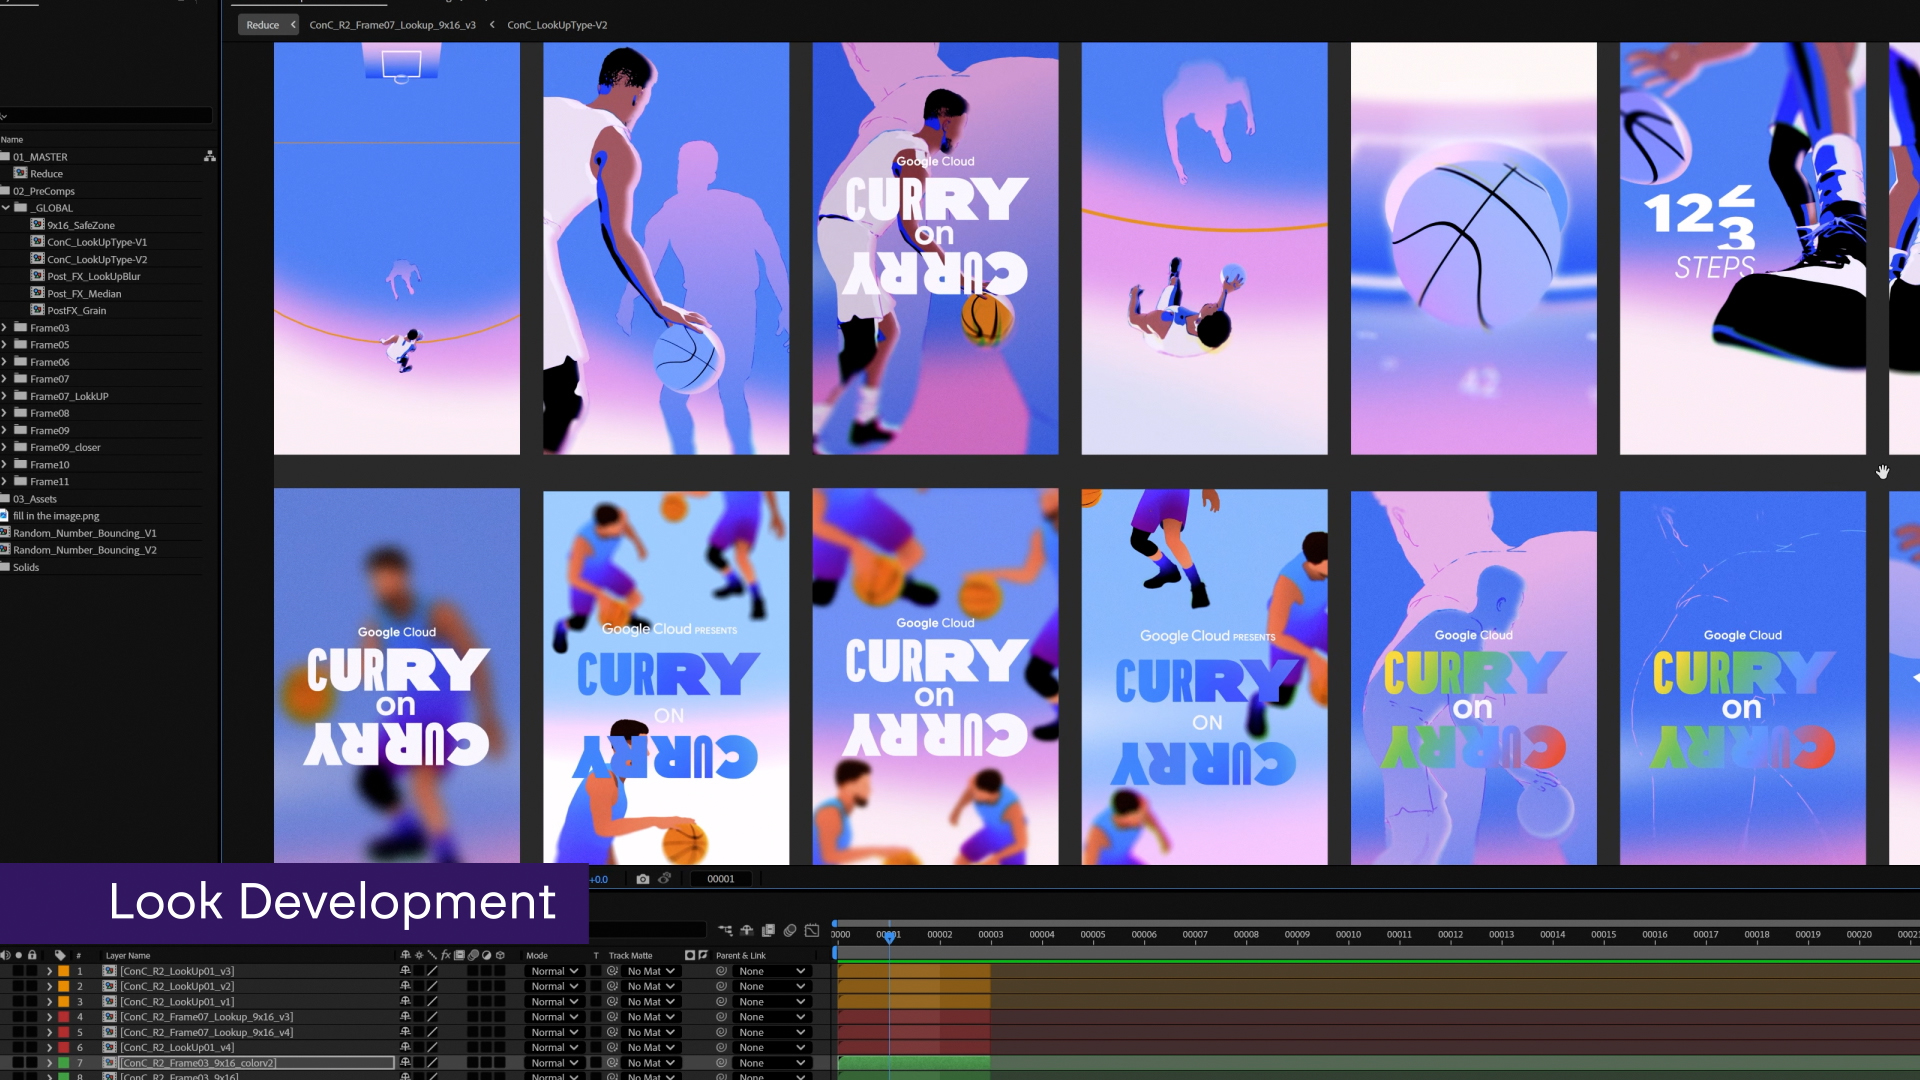Screen dimensions: 1920x1080
Task: Open the Graph Editor icon
Action: (x=812, y=930)
